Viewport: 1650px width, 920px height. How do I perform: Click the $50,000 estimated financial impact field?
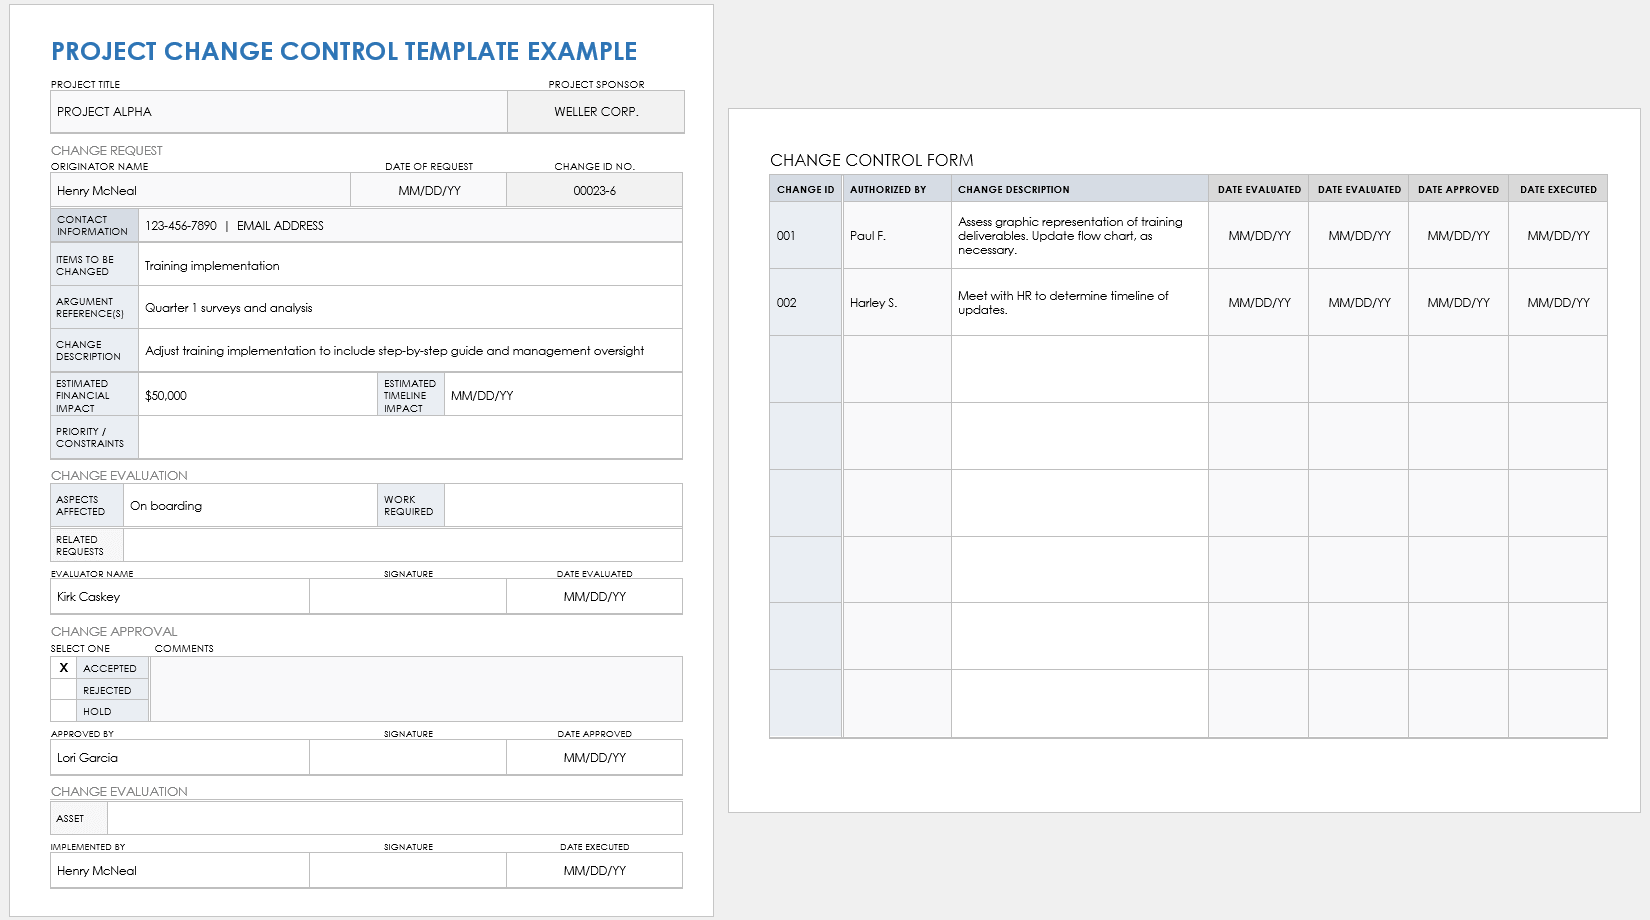pyautogui.click(x=257, y=396)
